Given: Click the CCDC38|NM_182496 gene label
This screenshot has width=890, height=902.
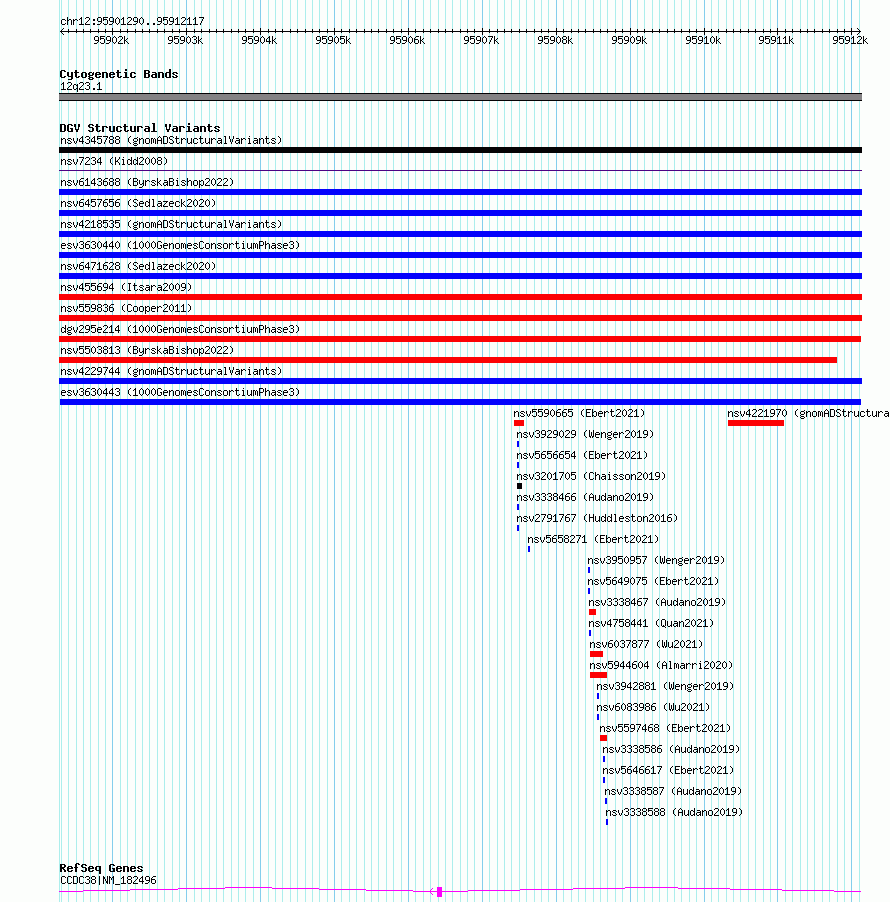Looking at the screenshot, I should point(108,880).
